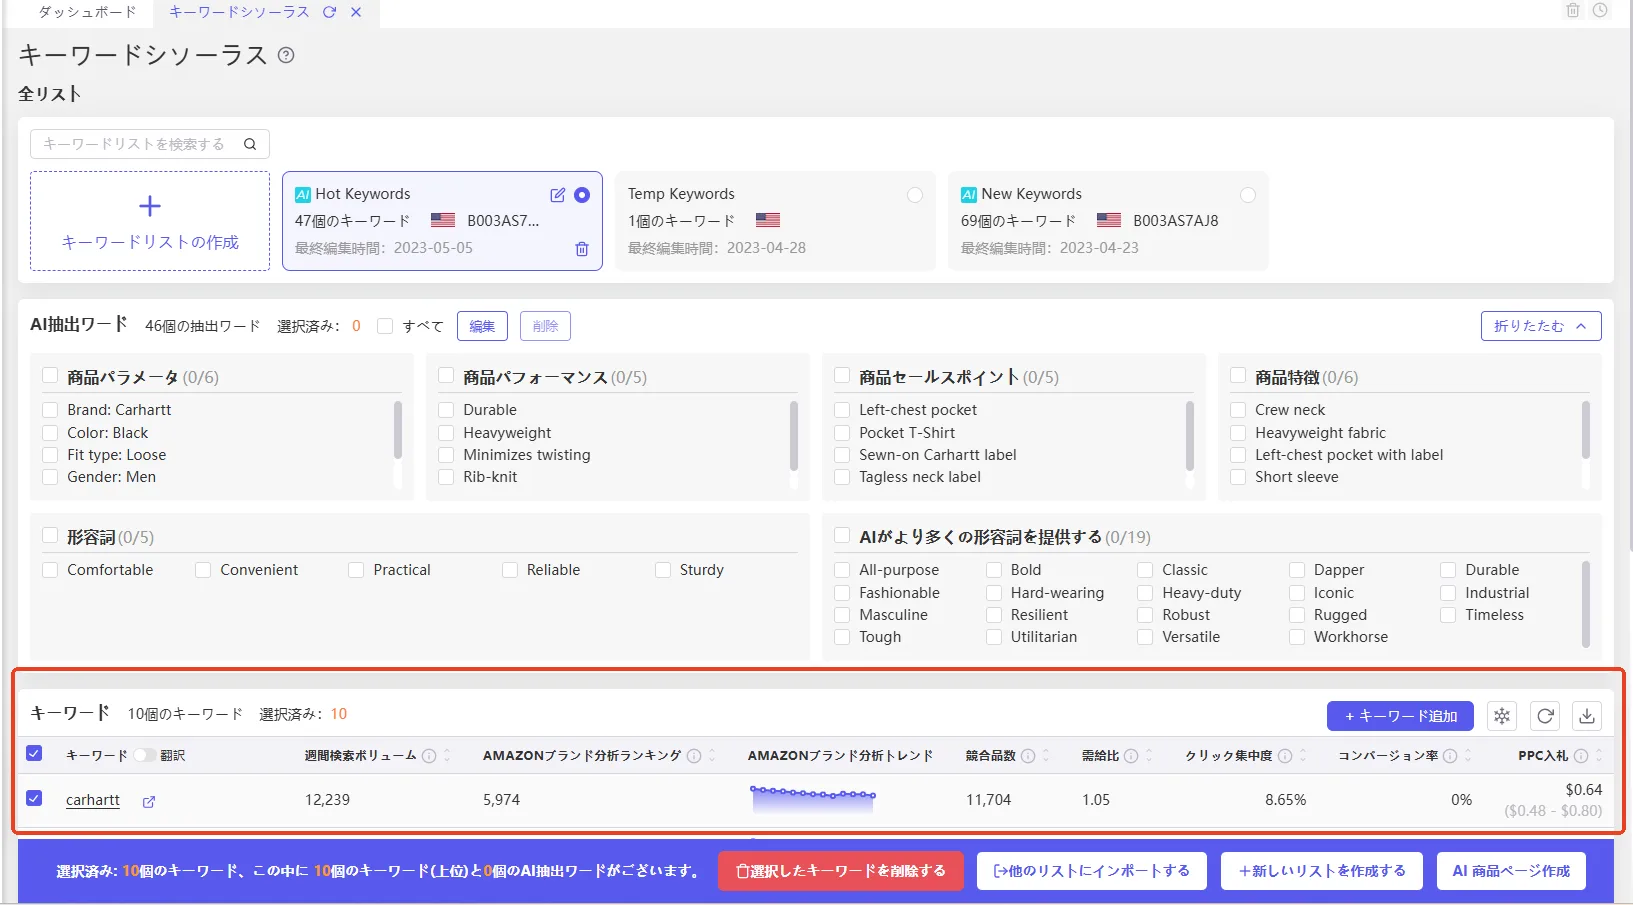Click the info icon next to クリック集中度
1633x905 pixels.
pos(1285,756)
